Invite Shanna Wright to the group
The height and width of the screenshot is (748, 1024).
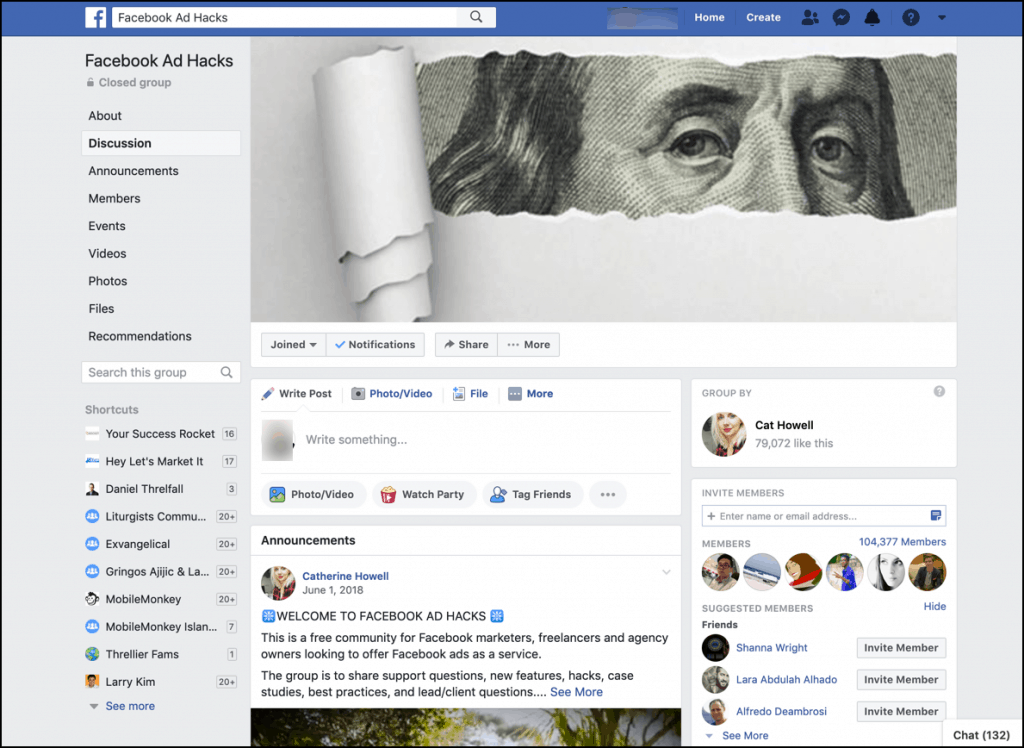pos(901,647)
